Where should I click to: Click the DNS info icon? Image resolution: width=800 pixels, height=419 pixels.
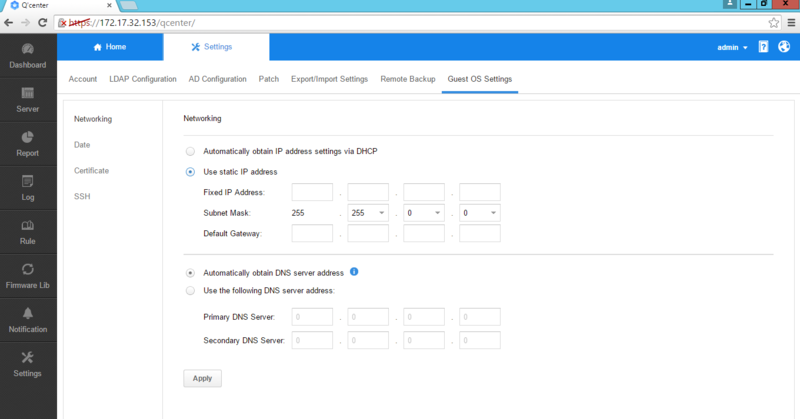click(x=354, y=272)
